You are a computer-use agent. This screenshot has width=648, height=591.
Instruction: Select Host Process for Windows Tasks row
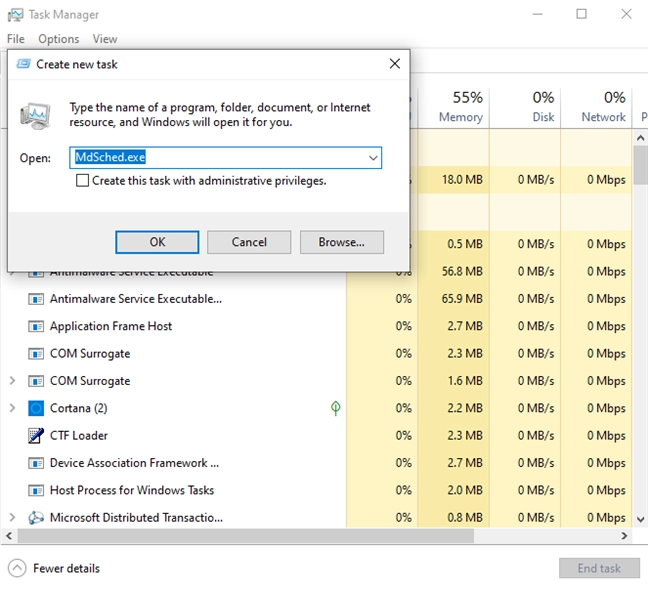[316, 491]
